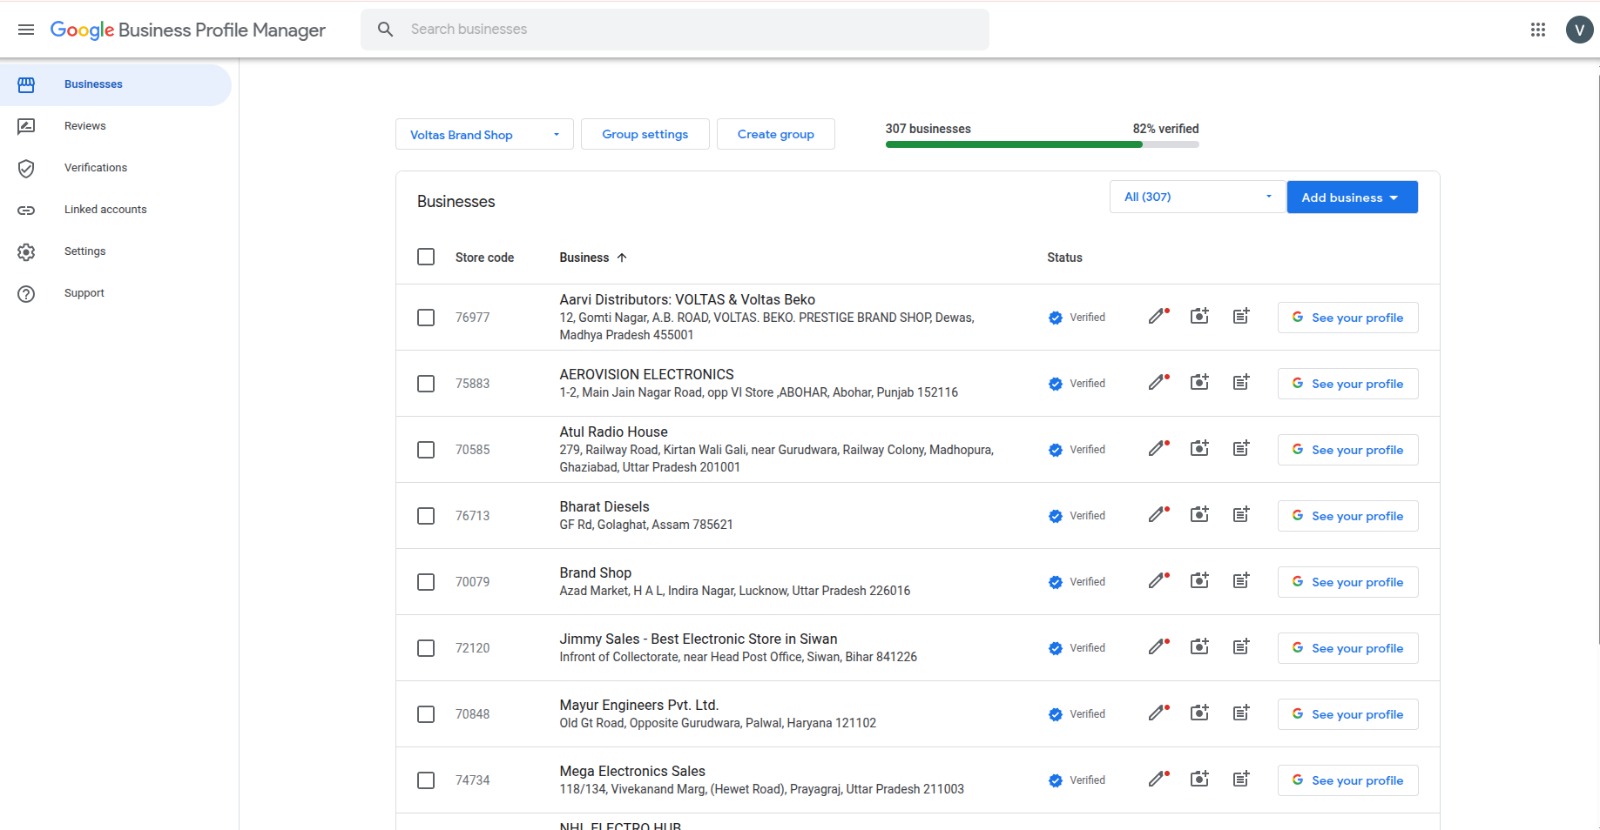The width and height of the screenshot is (1600, 830).
Task: Create a post for Atul Radio House
Action: [x=1241, y=449]
